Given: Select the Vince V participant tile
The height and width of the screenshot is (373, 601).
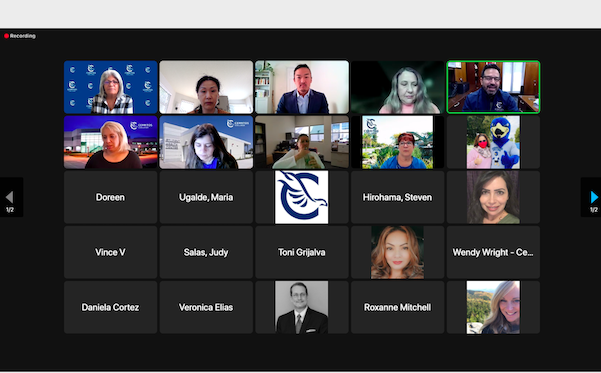Looking at the screenshot, I should [x=110, y=252].
